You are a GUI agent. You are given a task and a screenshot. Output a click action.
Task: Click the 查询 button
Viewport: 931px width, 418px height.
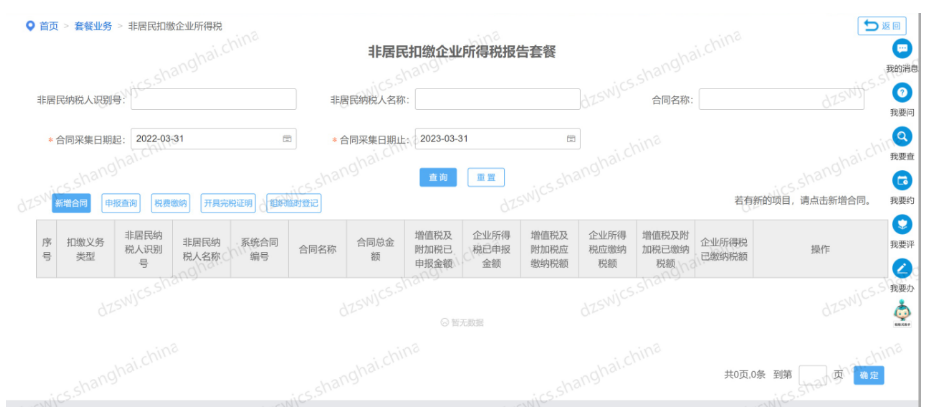click(x=438, y=178)
